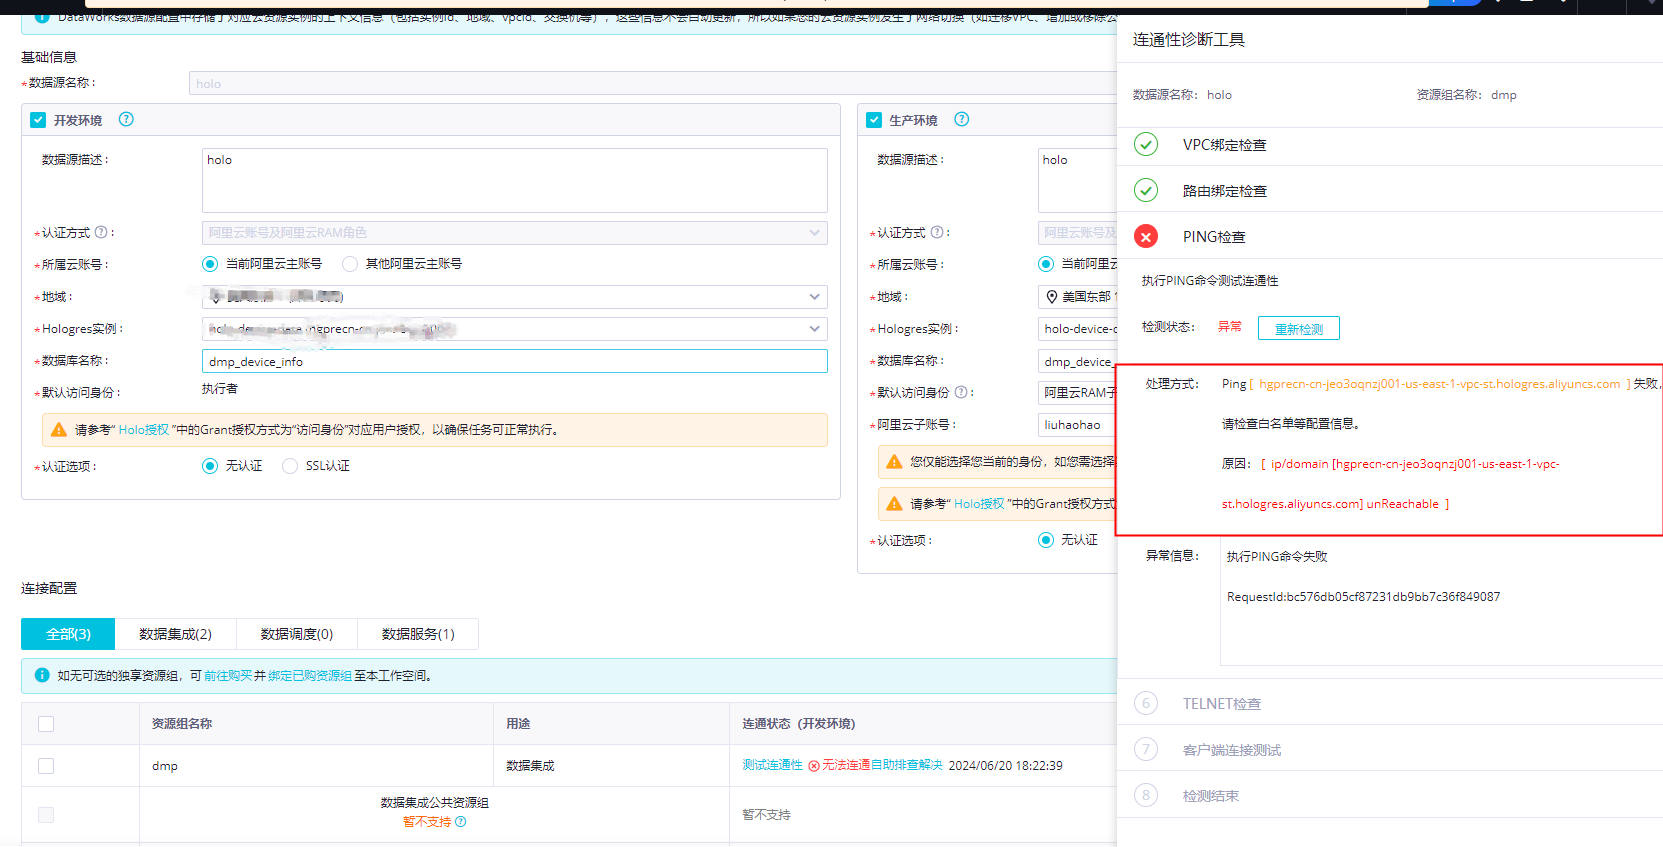Screen dimensions: 1663x847
Task: Click 数据库名称 field dmp_device_info
Action: pos(514,361)
